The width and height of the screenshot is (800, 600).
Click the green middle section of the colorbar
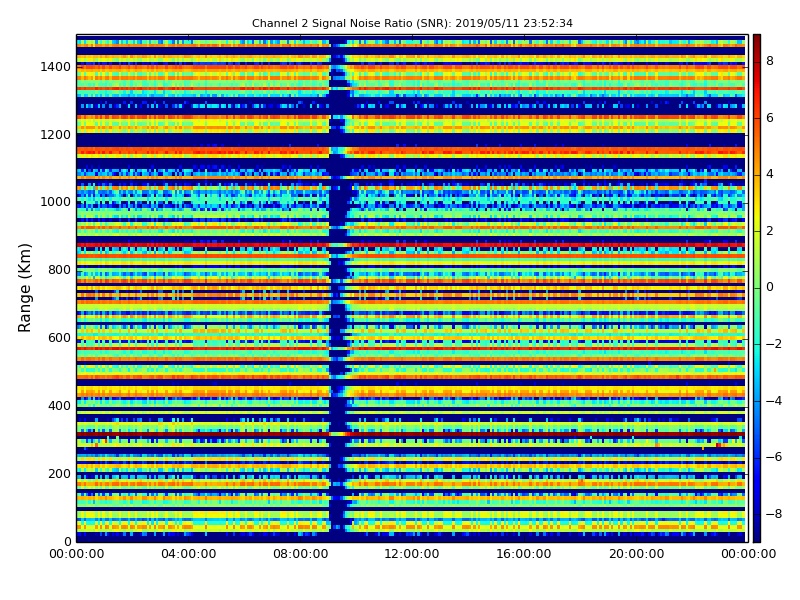pos(757,288)
